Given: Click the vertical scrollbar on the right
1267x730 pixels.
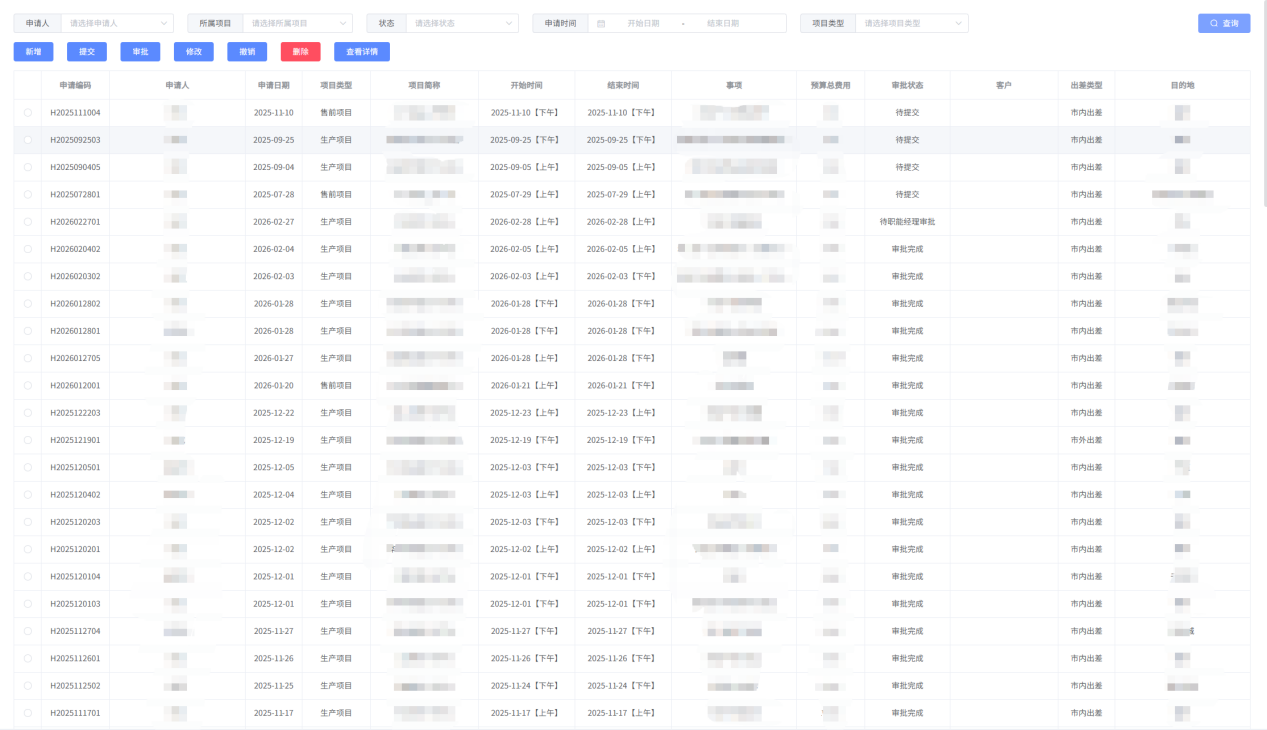Looking at the screenshot, I should click(1262, 150).
